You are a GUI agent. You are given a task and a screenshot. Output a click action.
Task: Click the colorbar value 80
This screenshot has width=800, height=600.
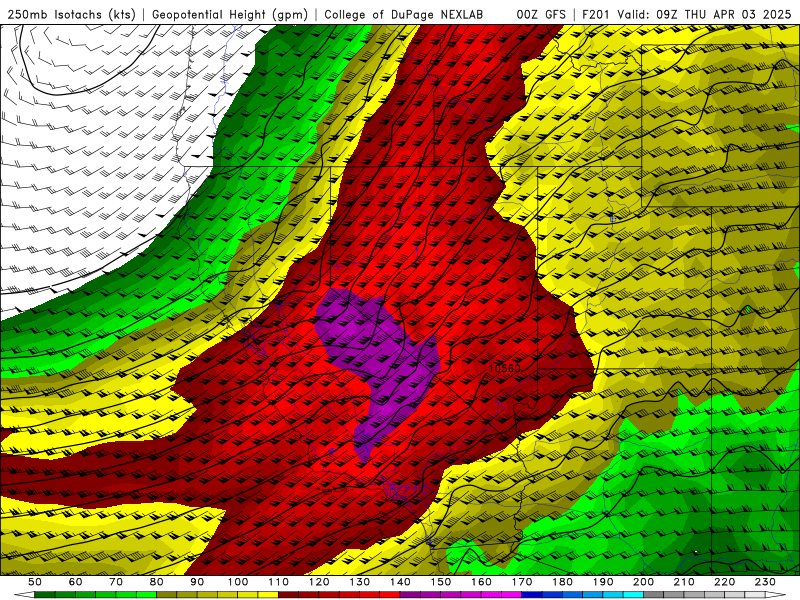(x=157, y=582)
